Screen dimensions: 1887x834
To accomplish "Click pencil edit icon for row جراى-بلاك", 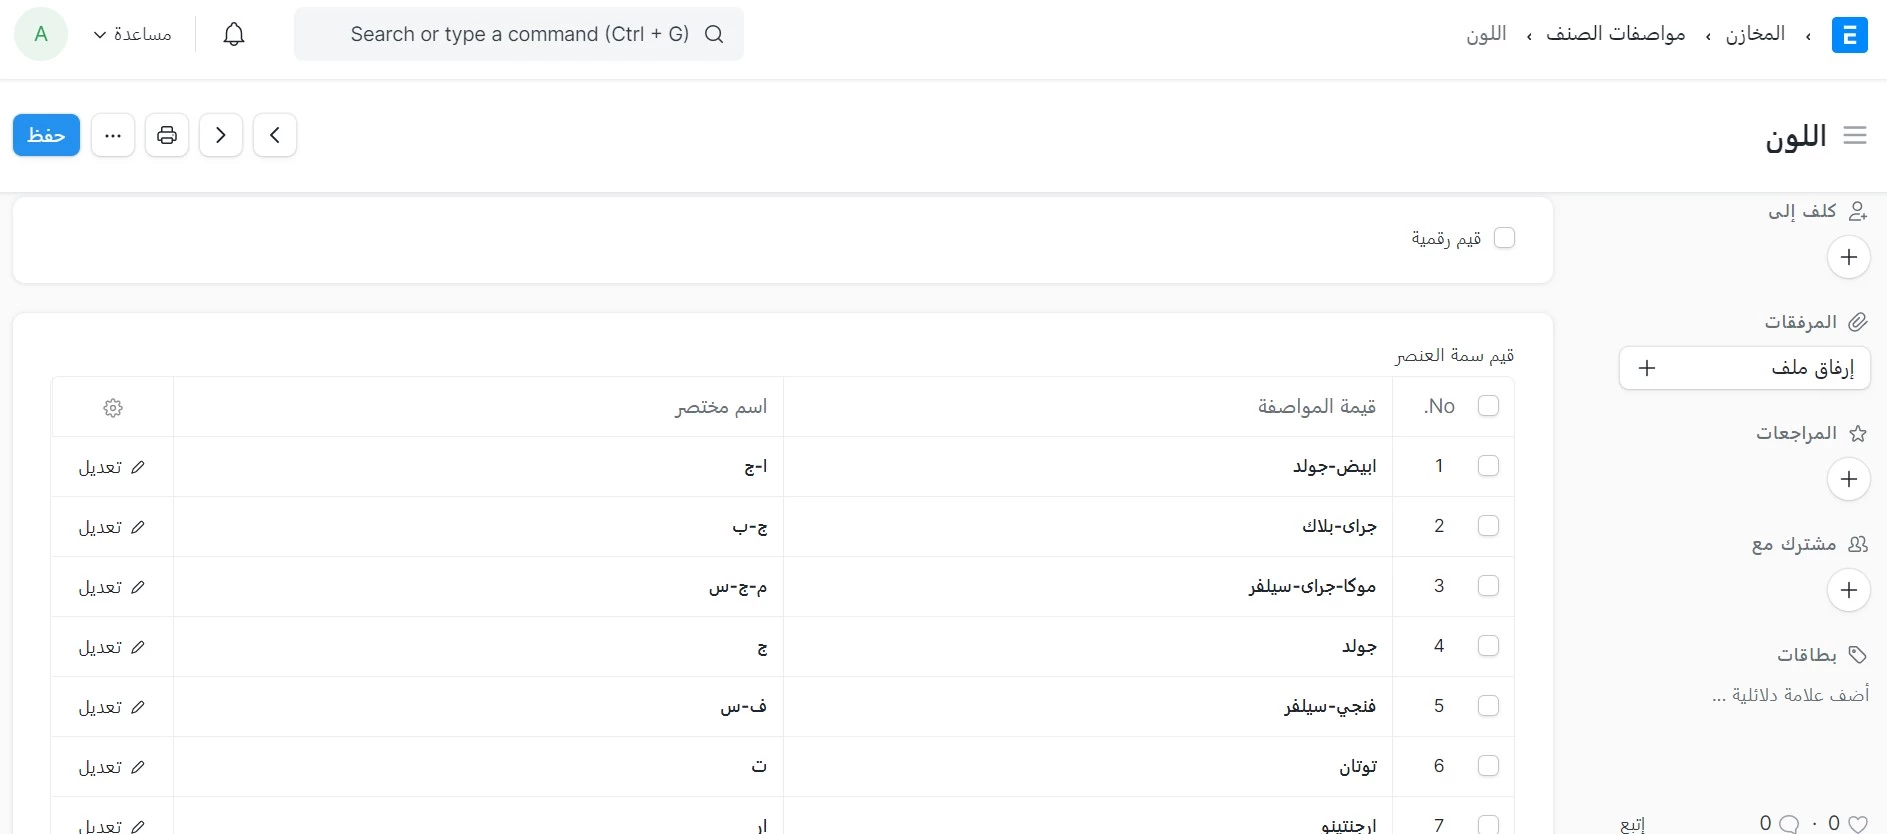I will click(x=138, y=527).
